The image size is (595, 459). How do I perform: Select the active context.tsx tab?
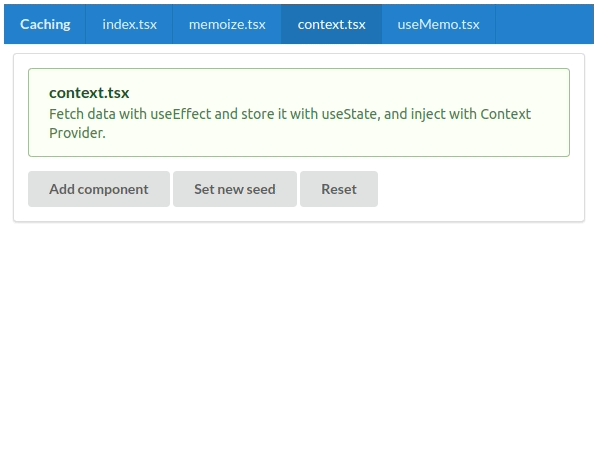[331, 24]
